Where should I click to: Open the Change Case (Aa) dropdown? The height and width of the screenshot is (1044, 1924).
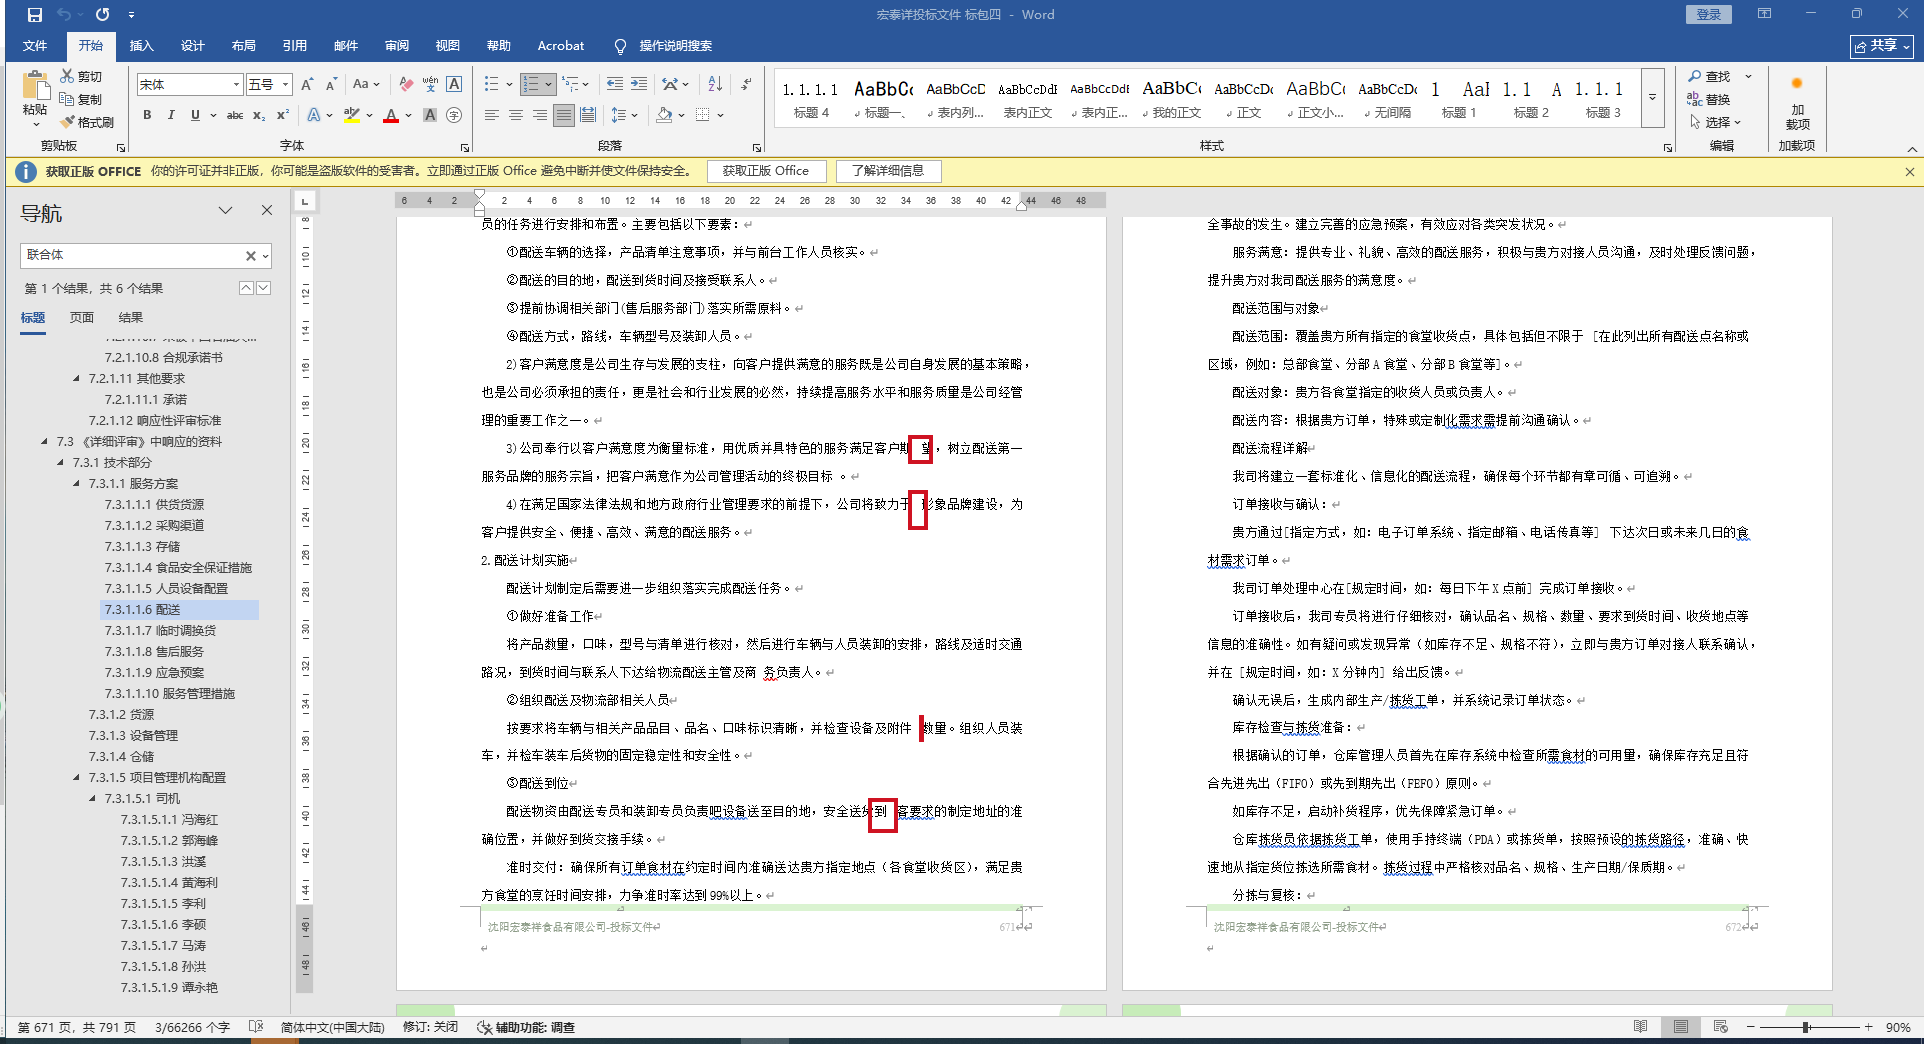point(366,85)
